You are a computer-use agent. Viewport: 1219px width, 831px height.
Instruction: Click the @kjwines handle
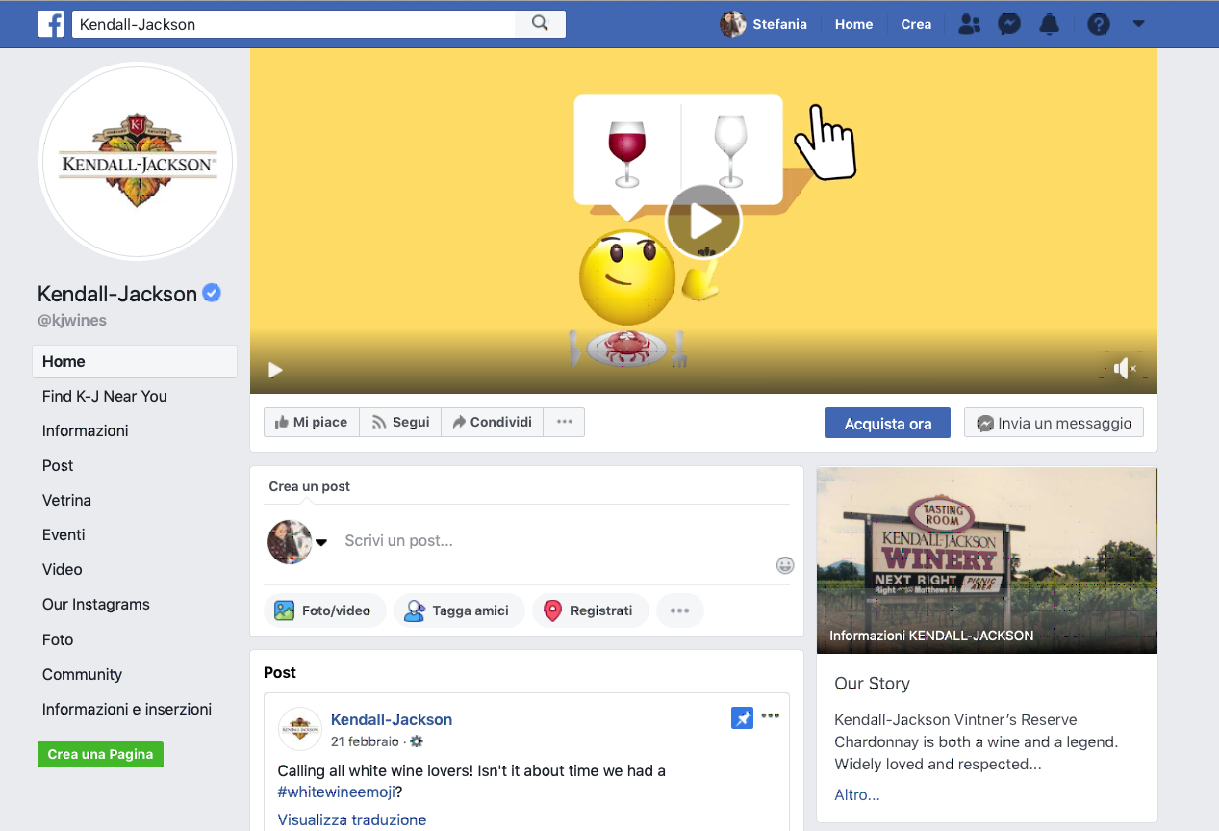[x=72, y=321]
